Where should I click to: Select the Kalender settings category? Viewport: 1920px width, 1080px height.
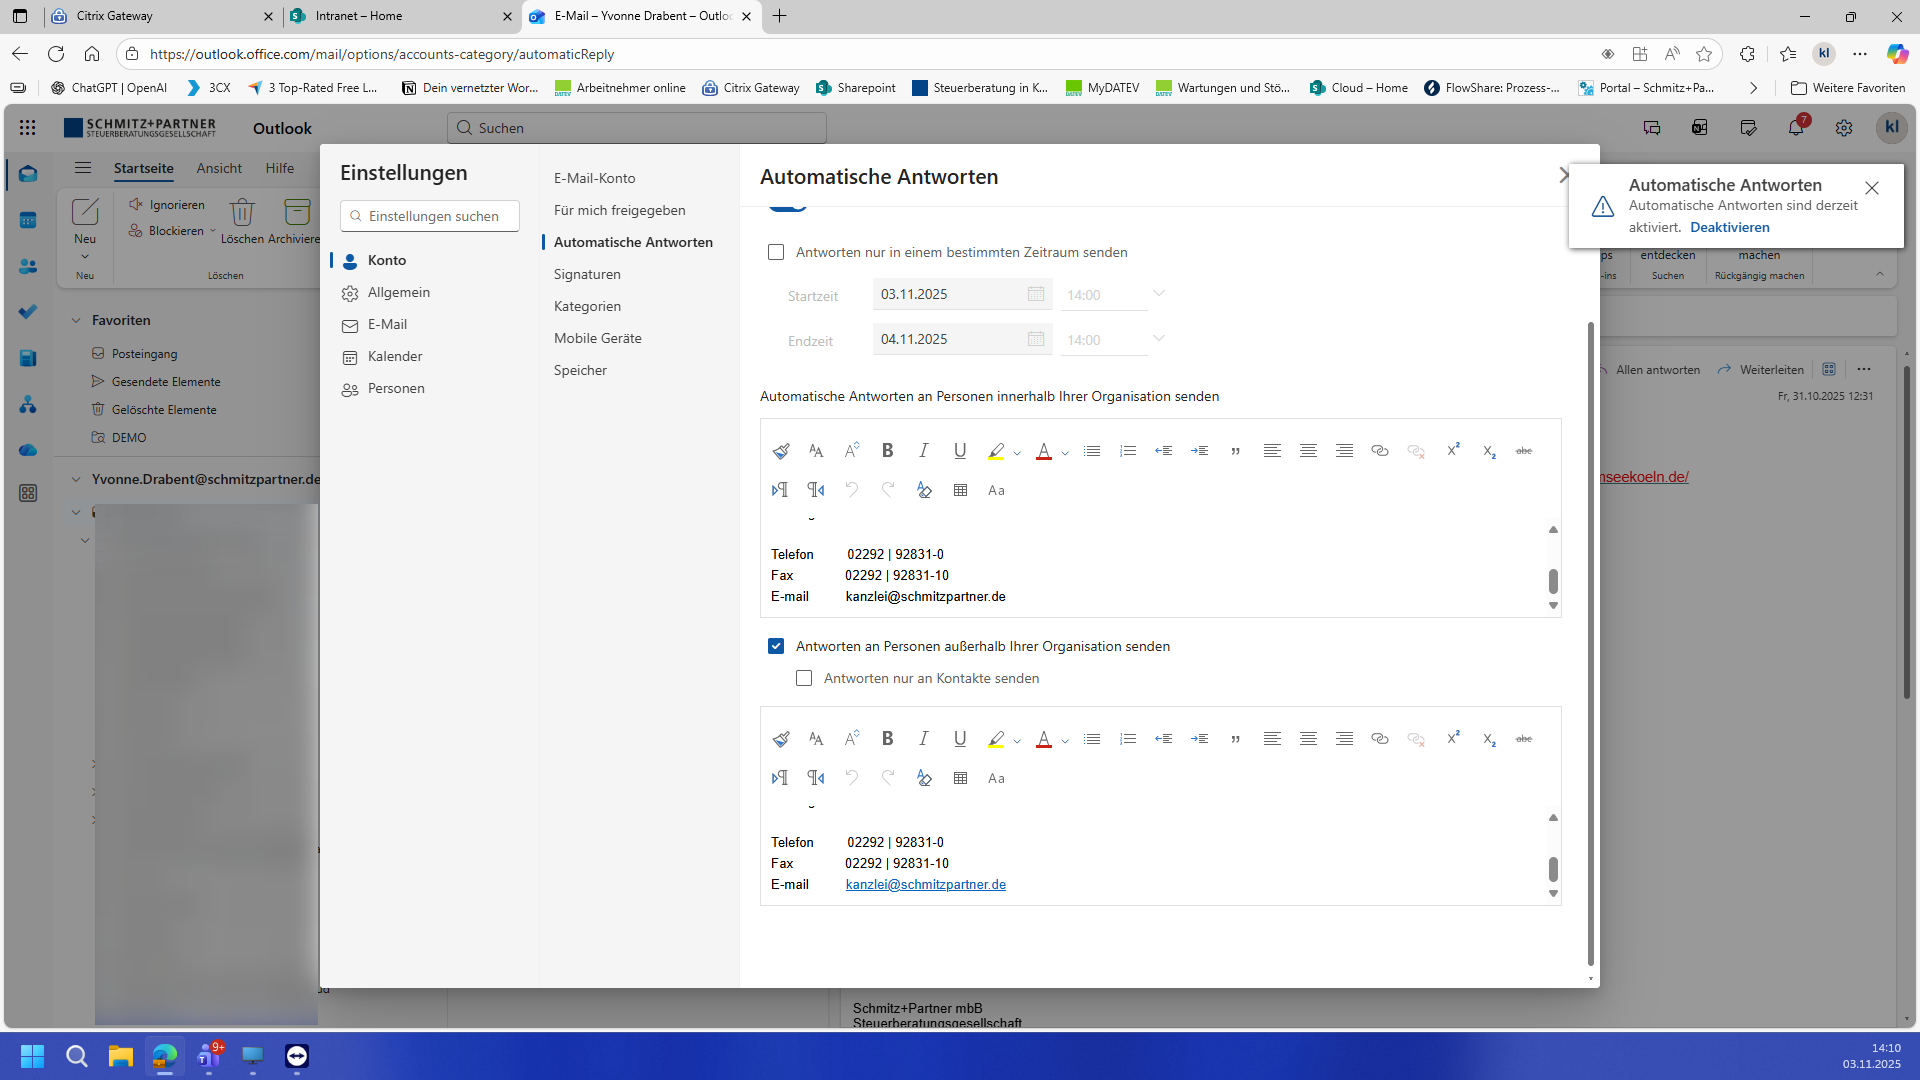click(x=395, y=356)
